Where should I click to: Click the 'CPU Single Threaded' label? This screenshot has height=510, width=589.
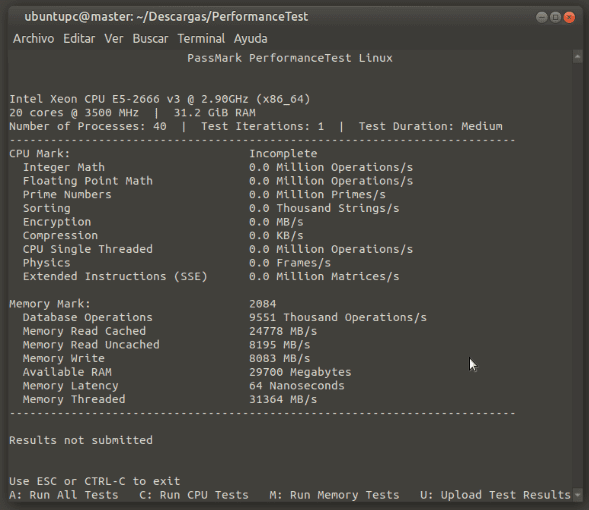88,249
